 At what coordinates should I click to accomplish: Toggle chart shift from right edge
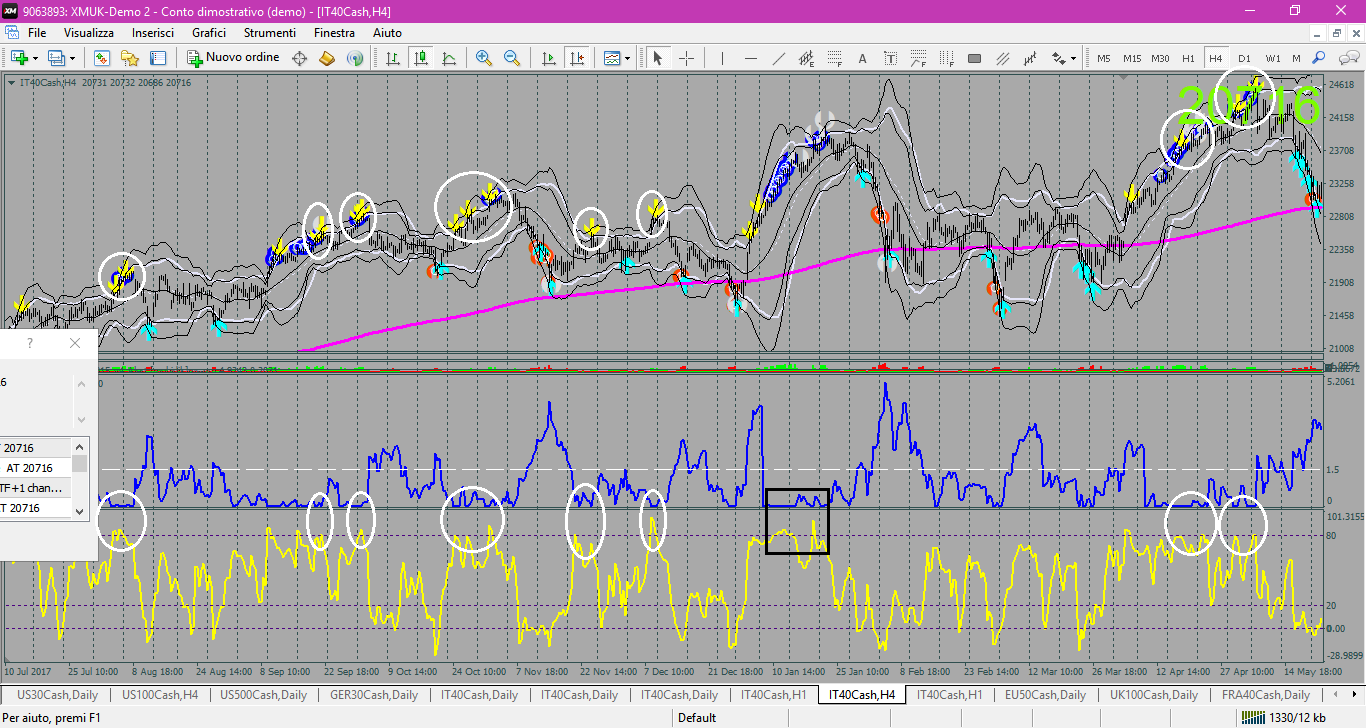click(x=576, y=58)
